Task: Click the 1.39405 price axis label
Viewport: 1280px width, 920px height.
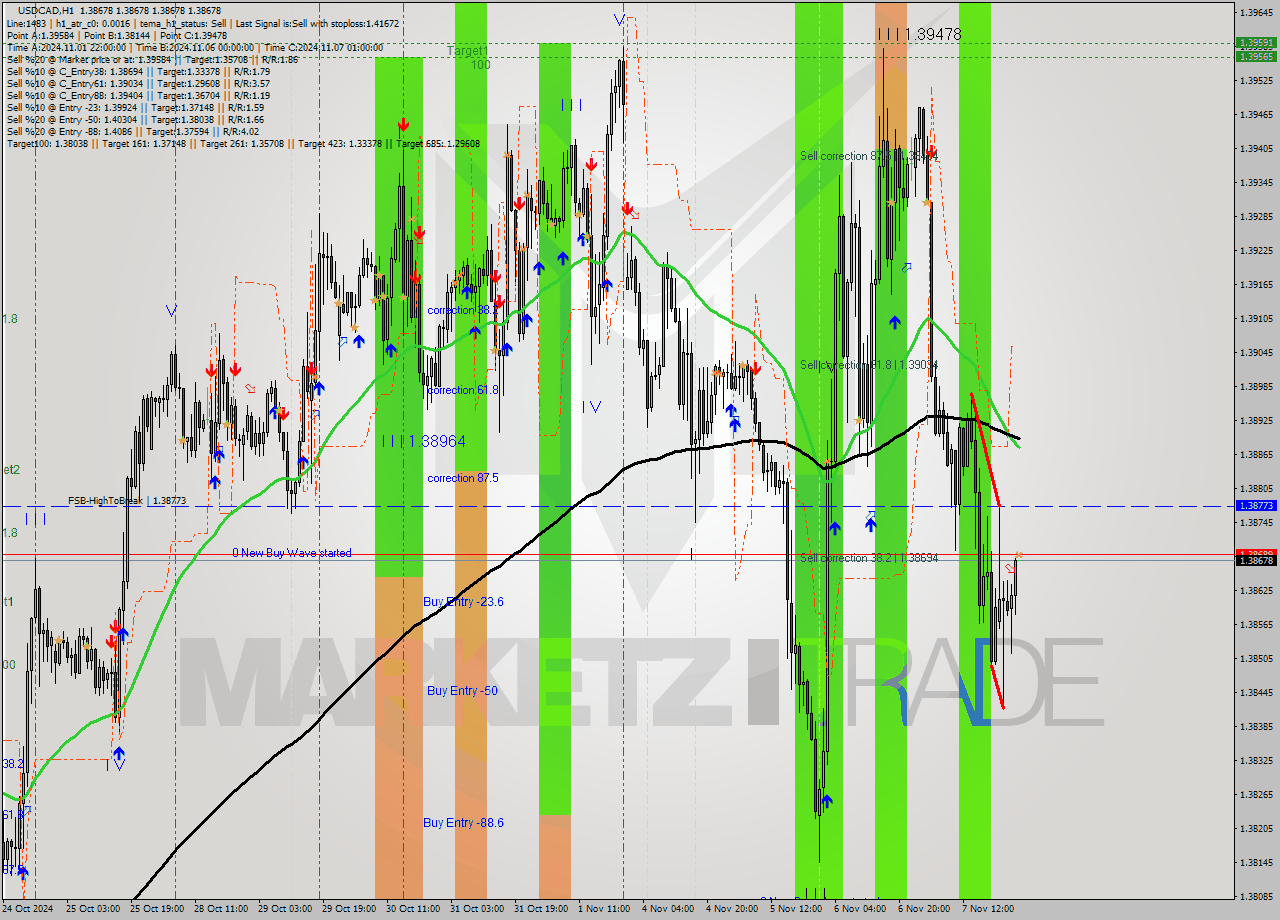Action: click(1256, 148)
